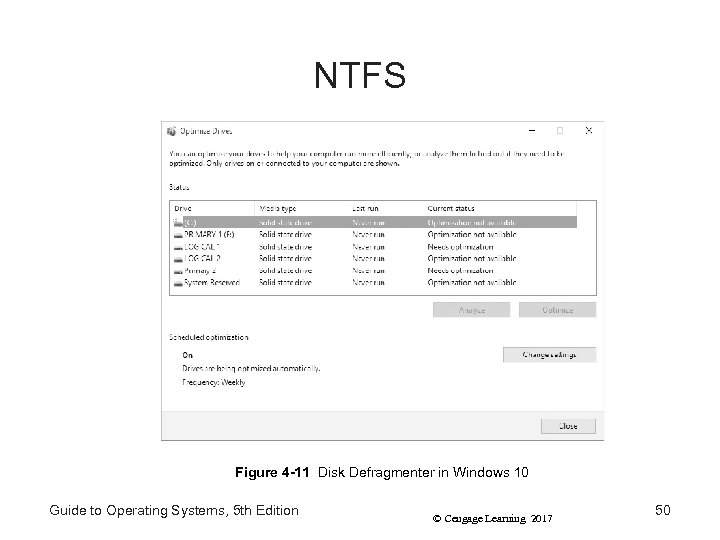Click 'Needs optimization' status for LOGICAL 1

pos(460,247)
